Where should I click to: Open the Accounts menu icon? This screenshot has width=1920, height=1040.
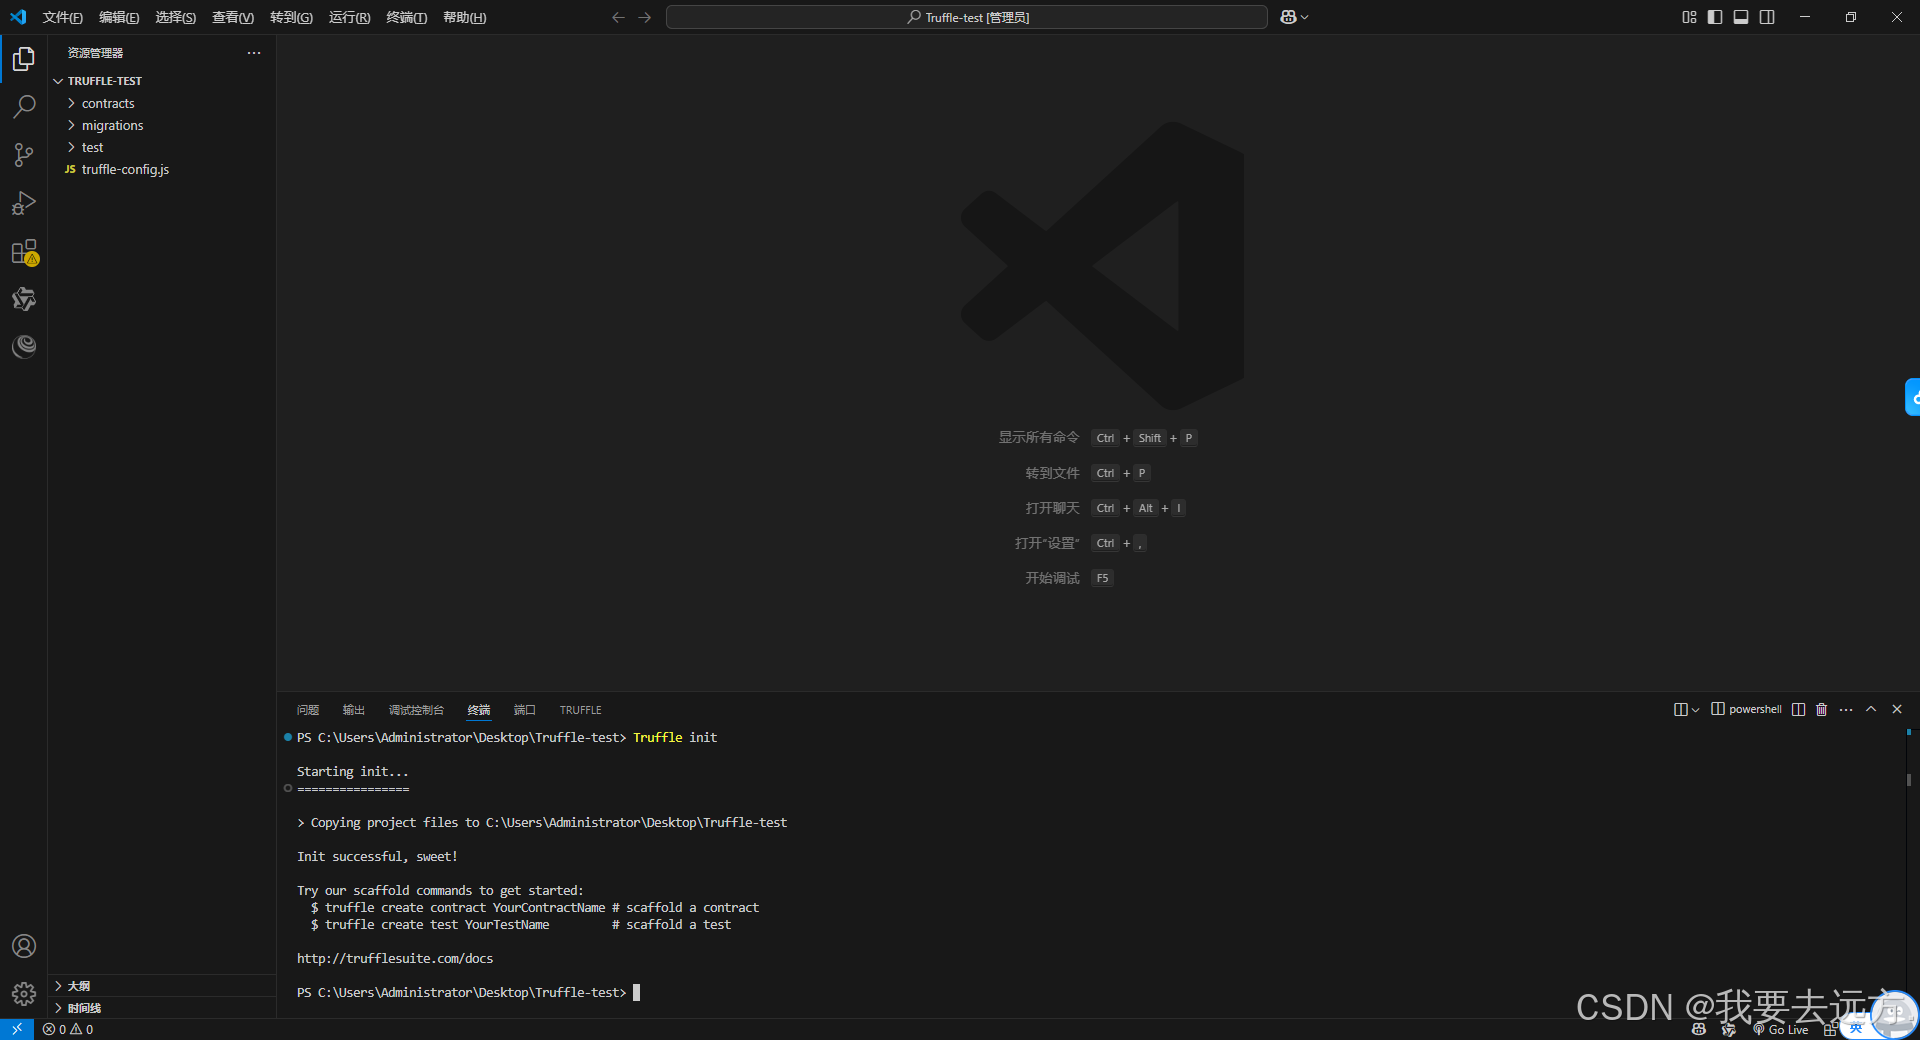click(x=24, y=946)
